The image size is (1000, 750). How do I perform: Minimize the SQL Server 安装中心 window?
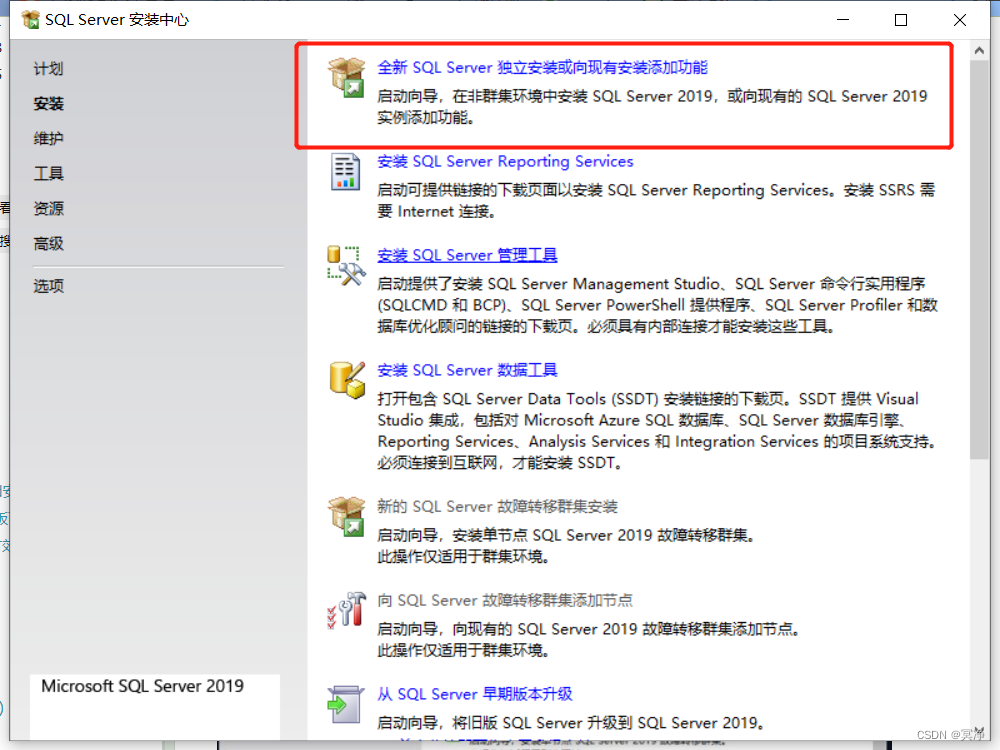tap(843, 20)
